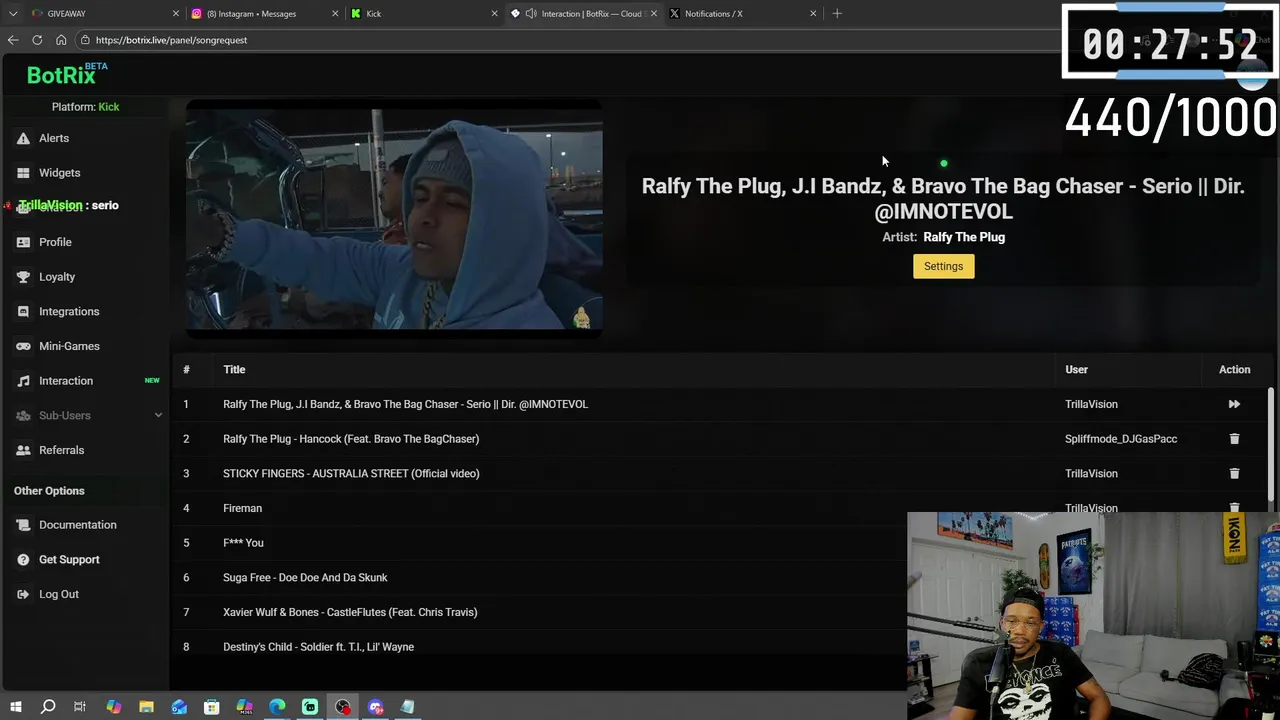Launch File Explorer from taskbar

[146, 707]
